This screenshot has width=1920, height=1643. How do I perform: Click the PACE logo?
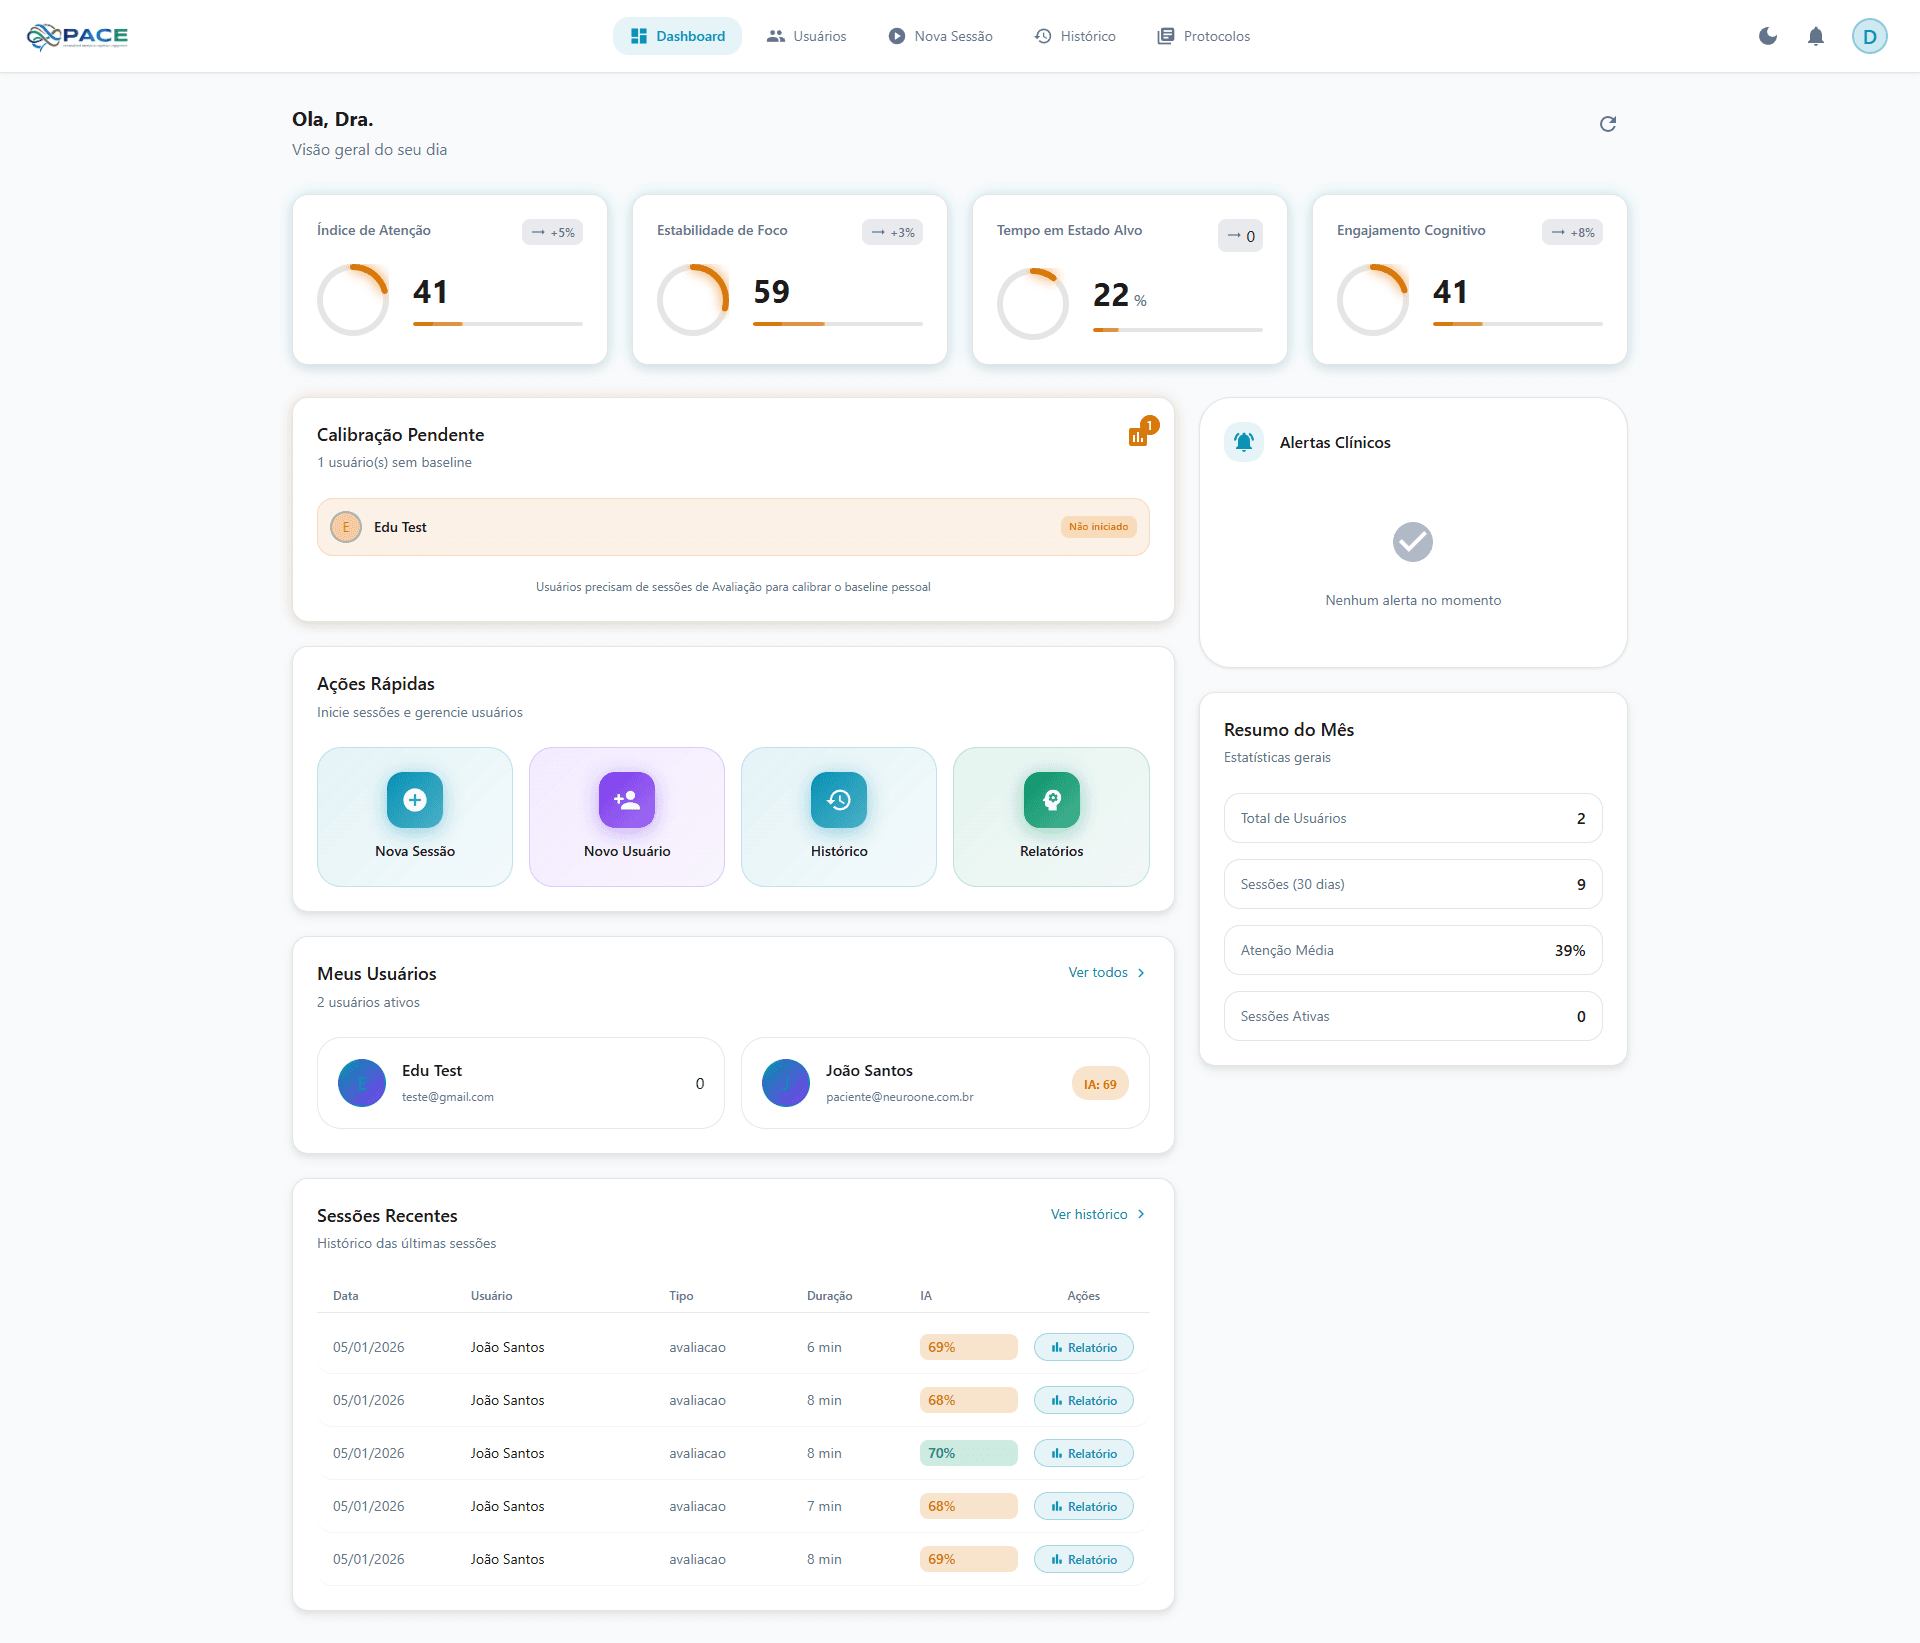point(77,36)
